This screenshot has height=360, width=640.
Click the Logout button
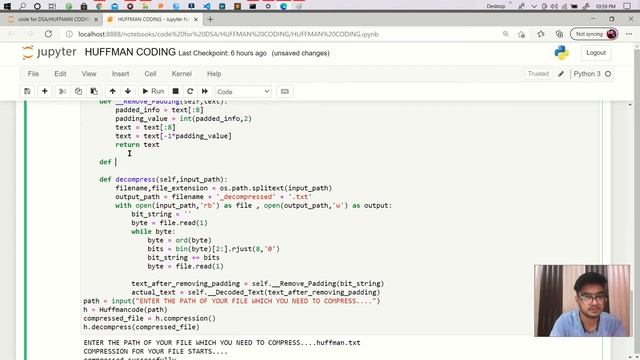pos(596,53)
